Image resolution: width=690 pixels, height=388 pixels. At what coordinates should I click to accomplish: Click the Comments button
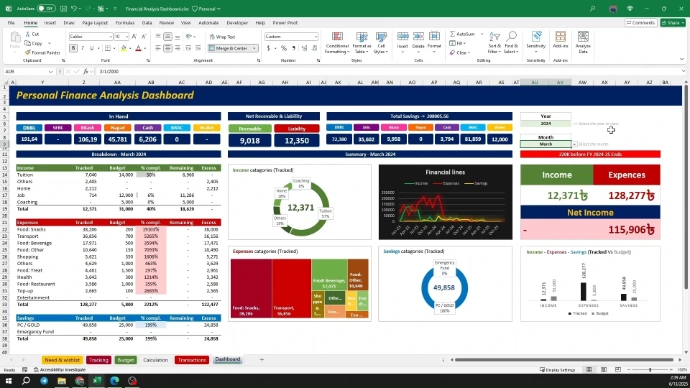pos(641,22)
